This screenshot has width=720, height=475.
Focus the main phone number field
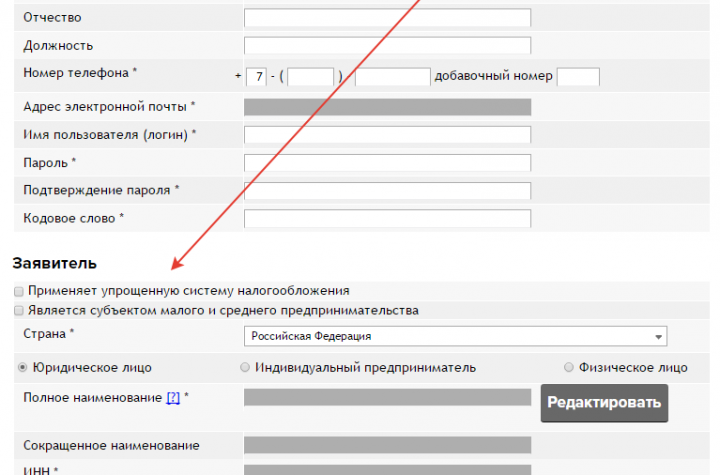(x=392, y=77)
